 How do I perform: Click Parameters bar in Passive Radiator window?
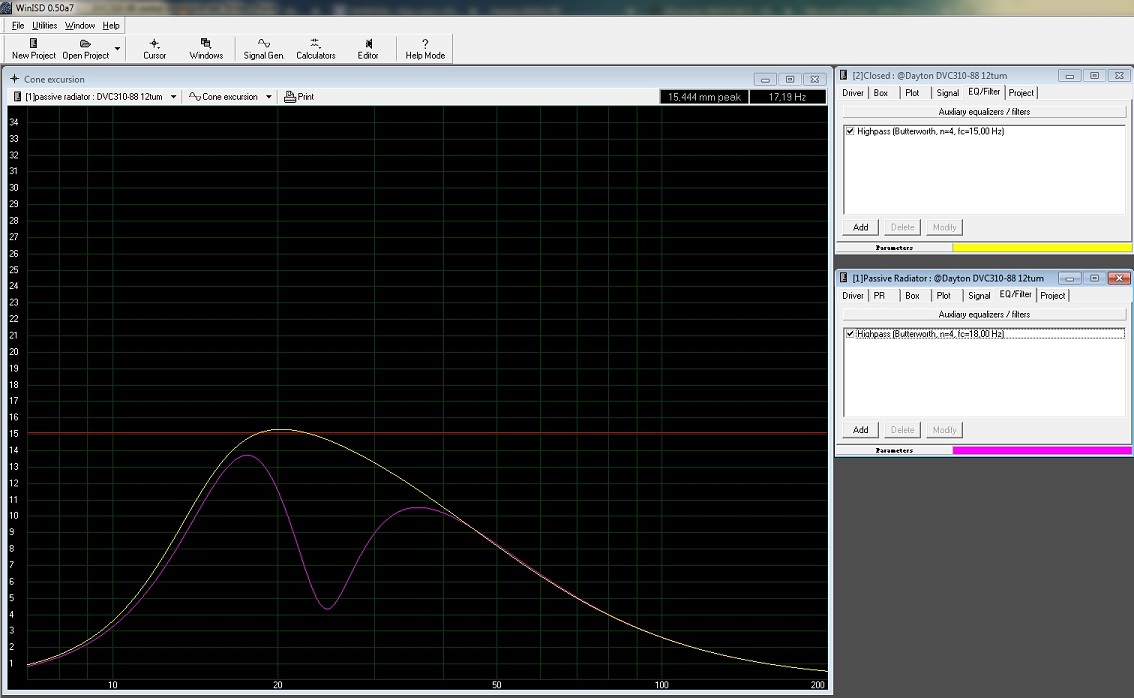point(895,450)
